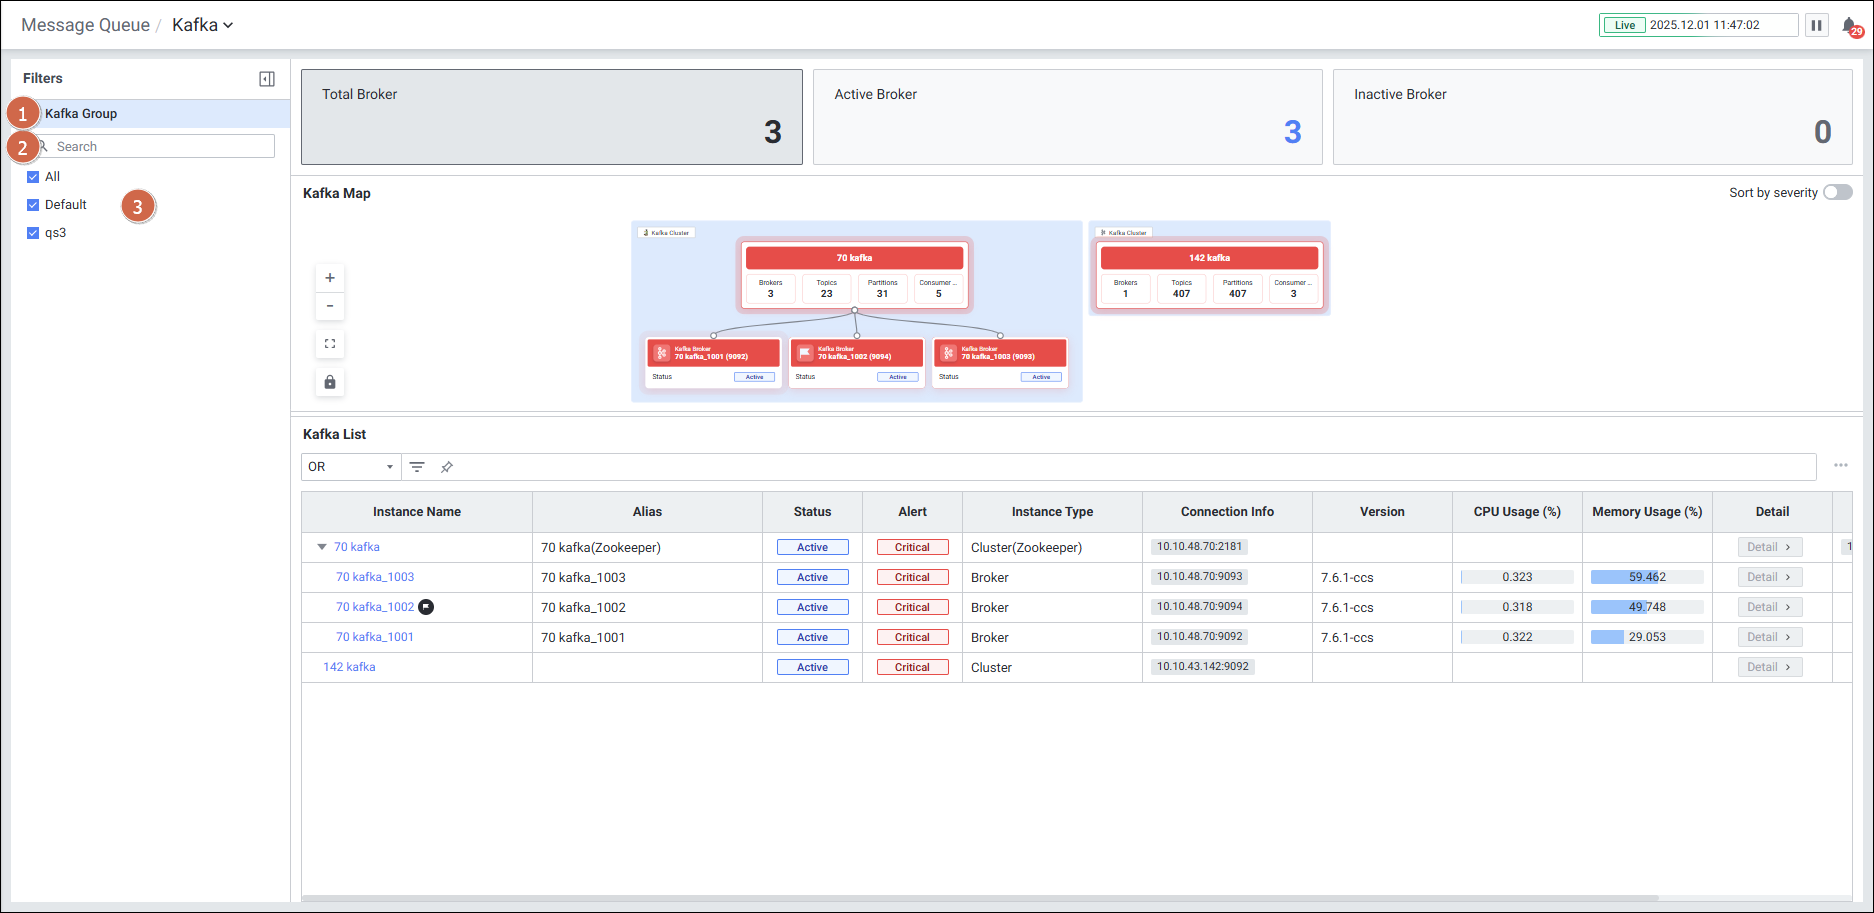Zoom in on the Kafka Map
Image resolution: width=1874 pixels, height=913 pixels.
click(330, 278)
